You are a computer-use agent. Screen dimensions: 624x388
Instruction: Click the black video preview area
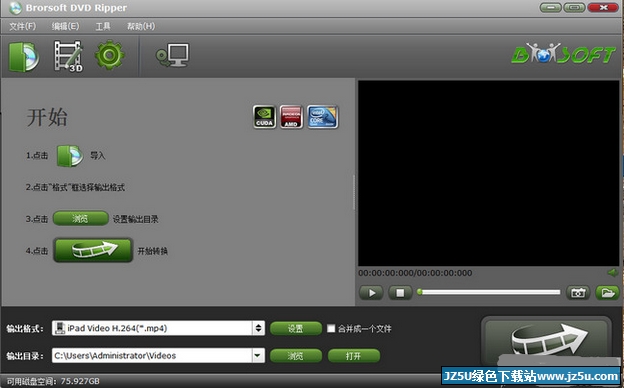489,173
